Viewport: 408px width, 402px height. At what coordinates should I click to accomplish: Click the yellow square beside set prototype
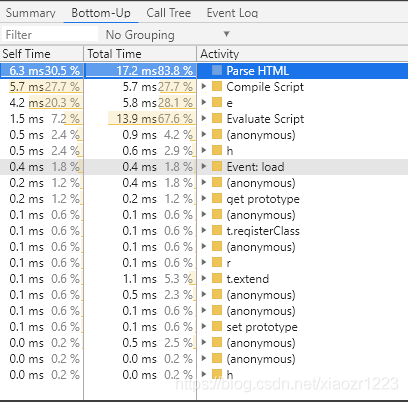[x=217, y=326]
